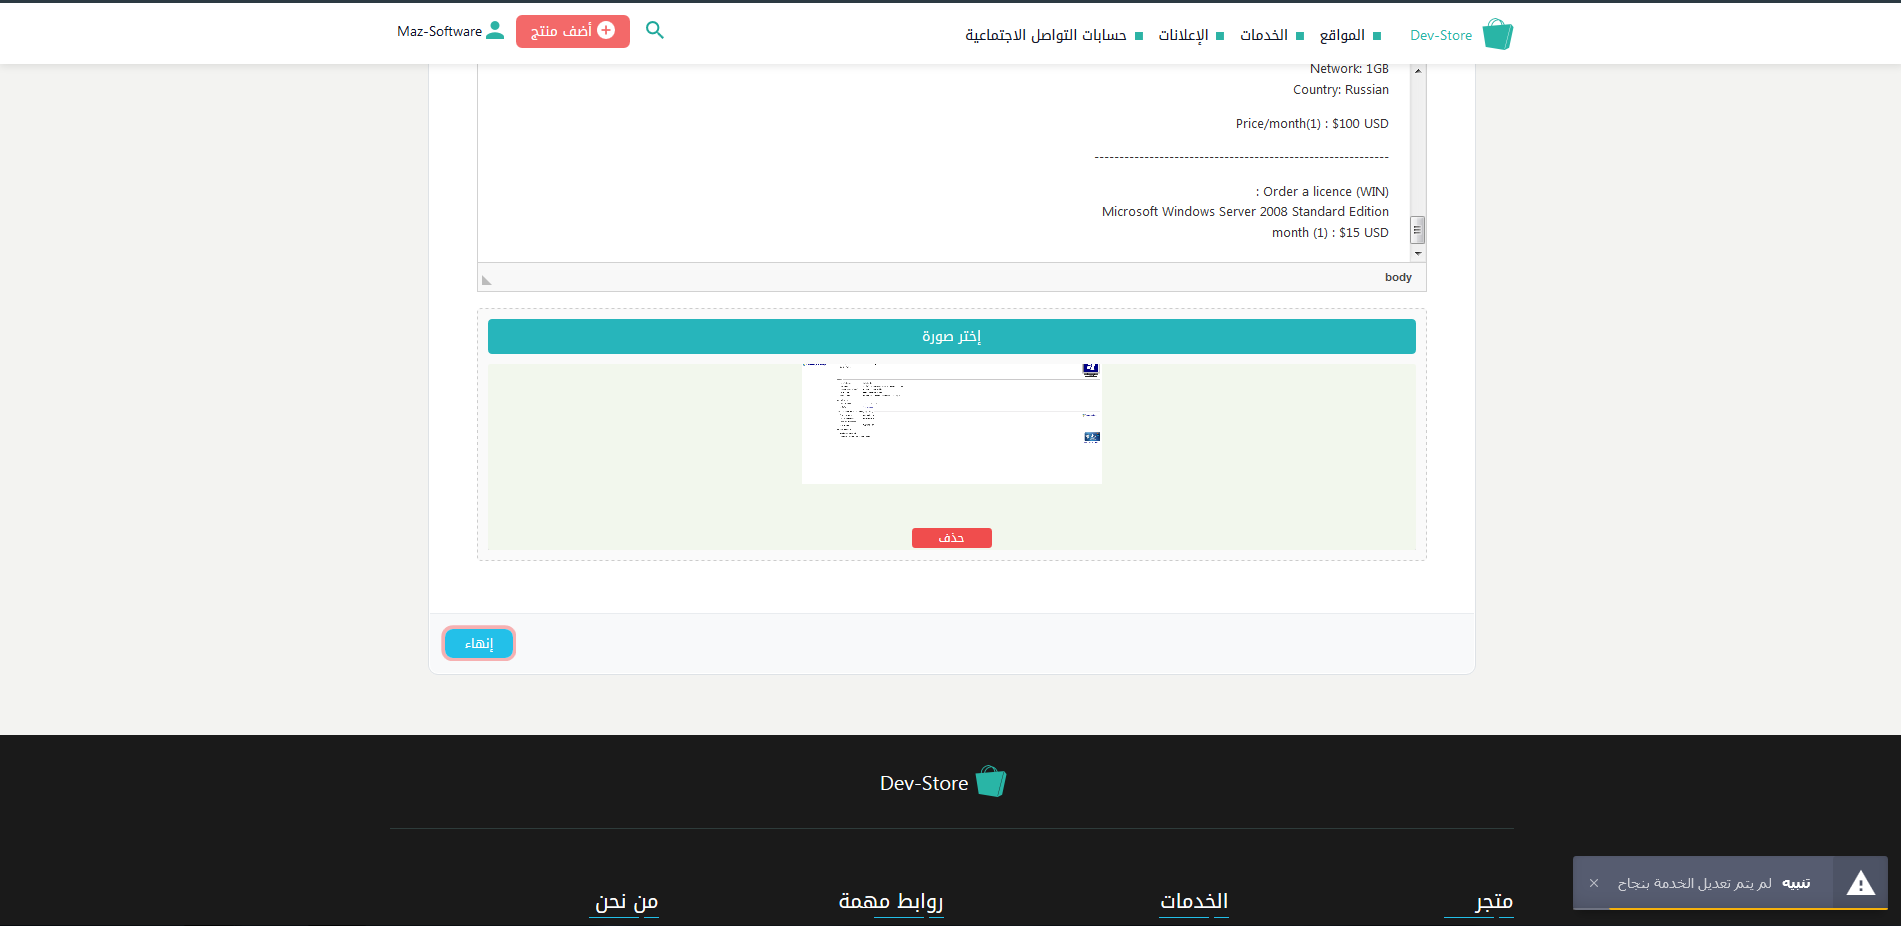Select the uploaded image thumbnail preview
Screen dimensions: 1901x926
click(951, 423)
